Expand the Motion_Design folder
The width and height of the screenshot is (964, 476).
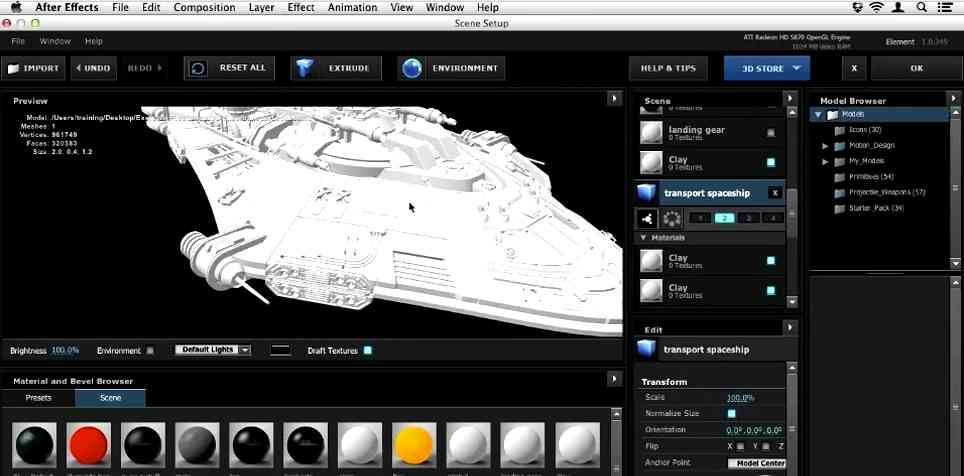[825, 145]
